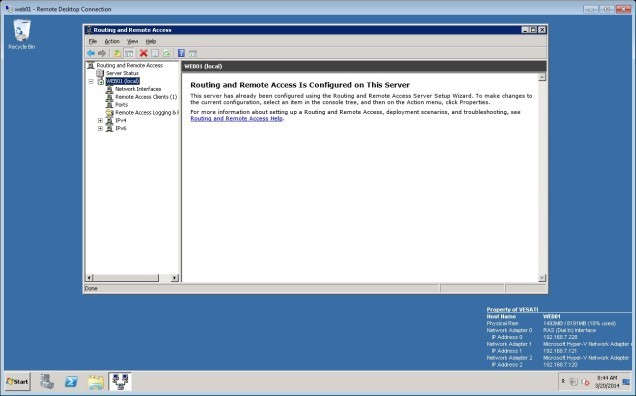Toggle the Show/Hide Console Tree icon
Image resolution: width=636 pixels, height=396 pixels.
point(129,53)
